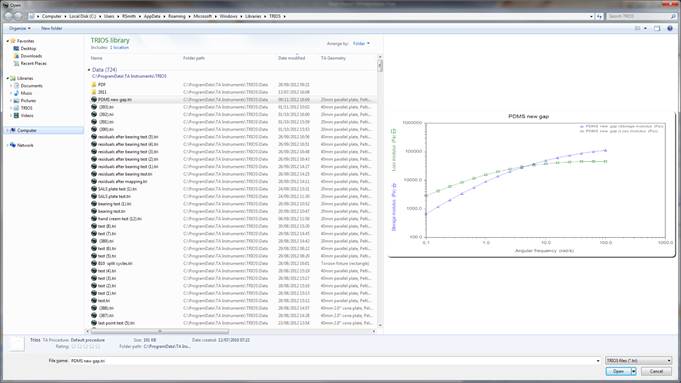Click the magnifier icon in Search TRIOS box
The image size is (681, 383).
pos(673,16)
